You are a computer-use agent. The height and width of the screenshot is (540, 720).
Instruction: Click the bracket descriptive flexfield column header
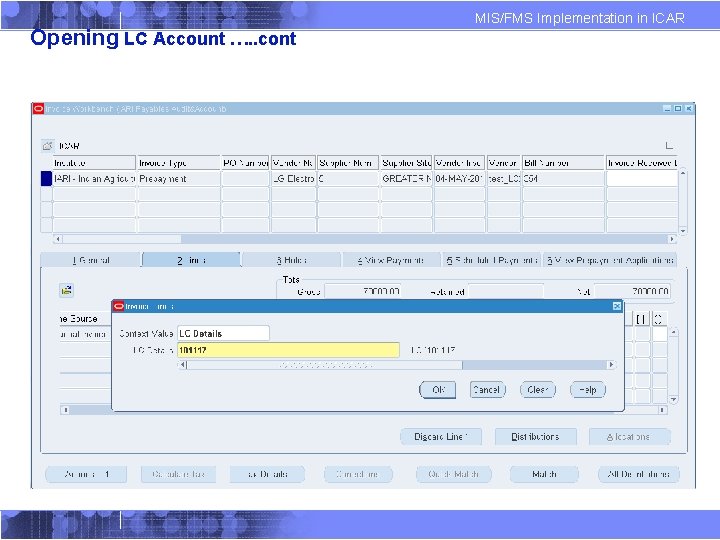[x=641, y=319]
